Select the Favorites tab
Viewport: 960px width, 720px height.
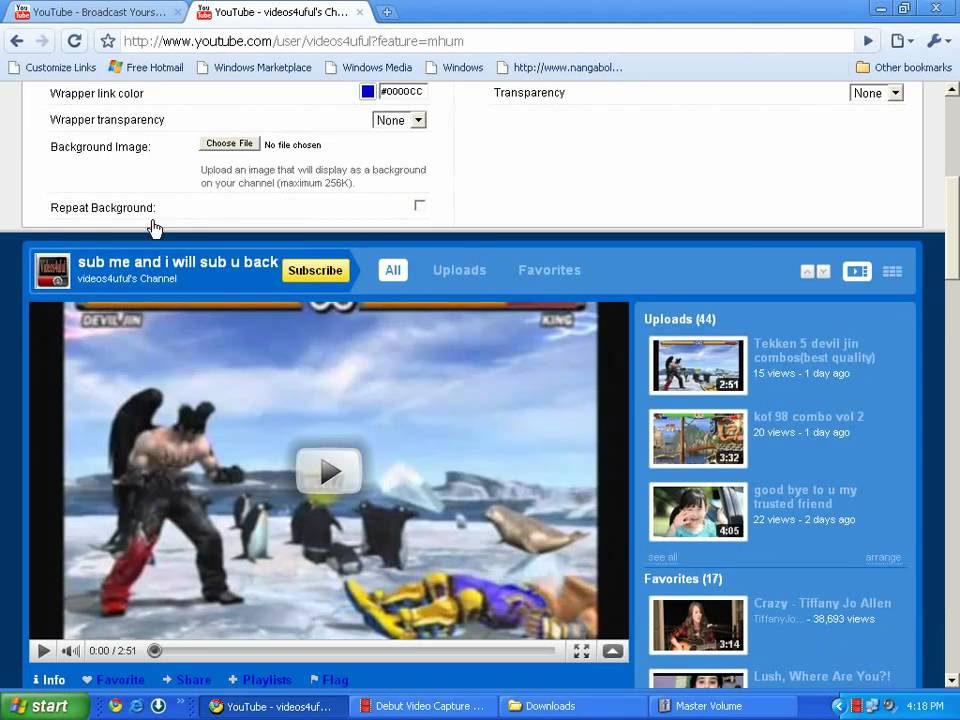click(549, 270)
